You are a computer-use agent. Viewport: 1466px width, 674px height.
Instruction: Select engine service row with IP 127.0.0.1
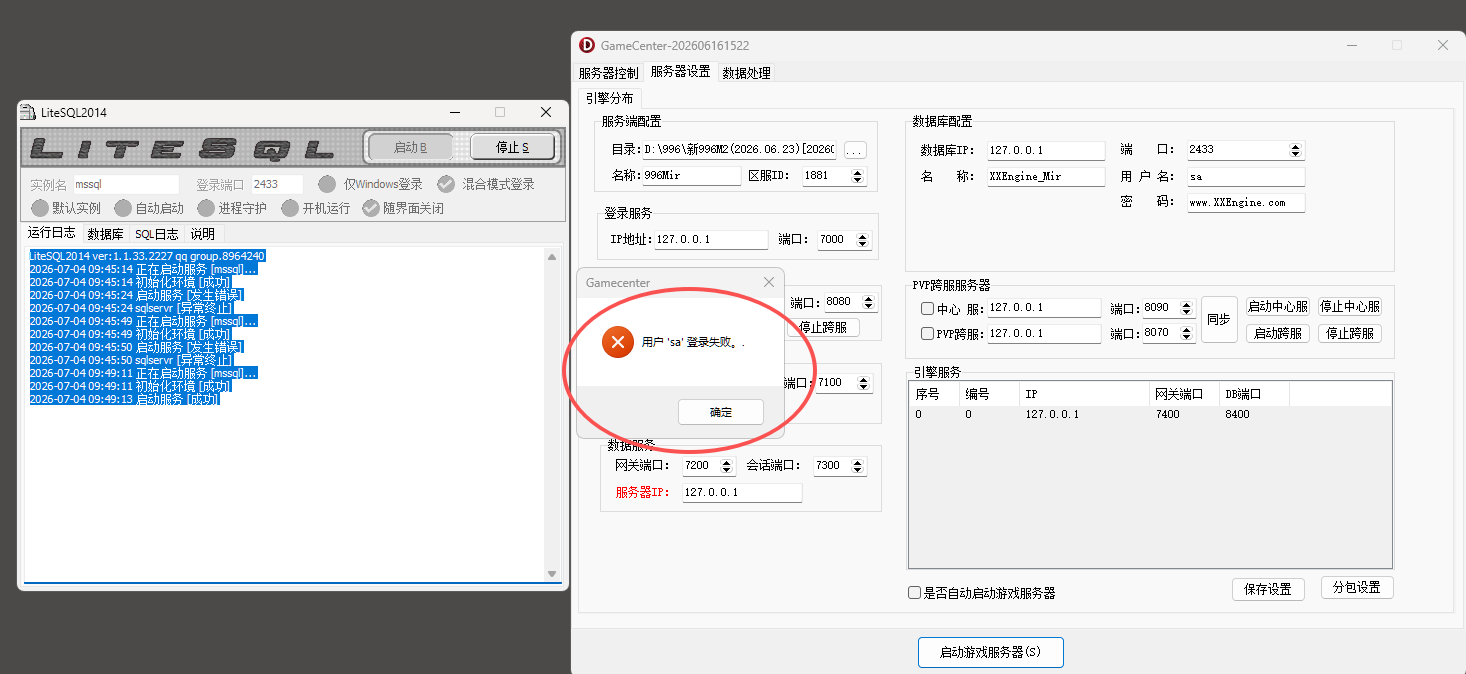(x=1149, y=414)
